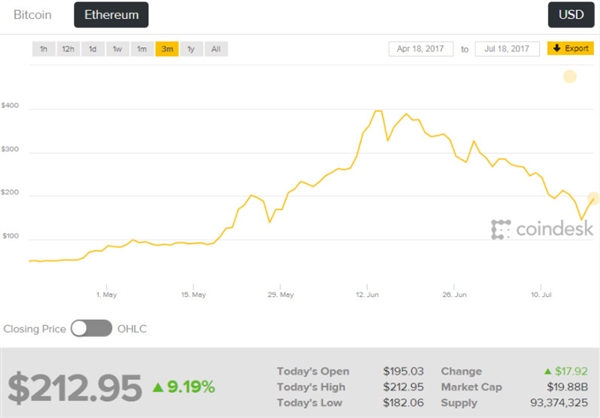Click the 10. Jul x-axis label
This screenshot has width=600, height=418.
point(541,295)
